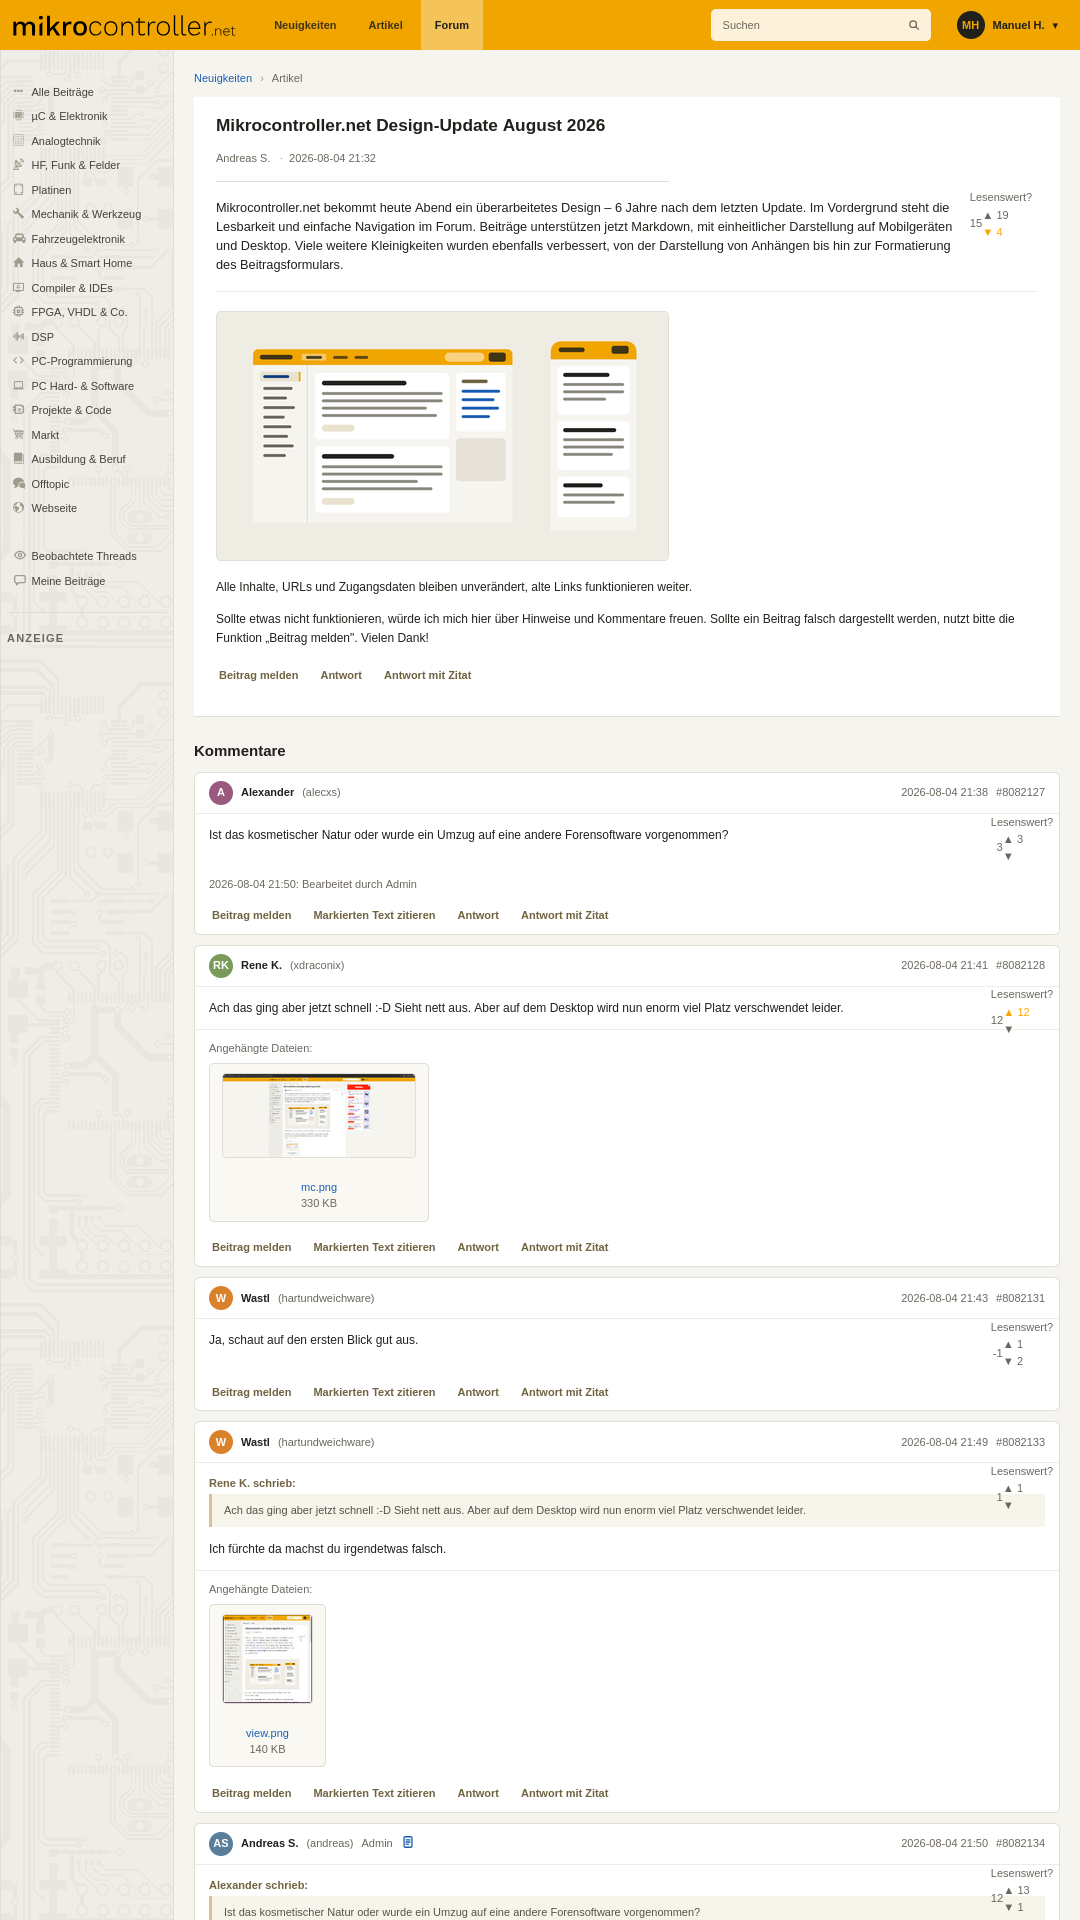Viewport: 1080px width, 1920px height.
Task: Click the MH user avatar
Action: point(971,25)
